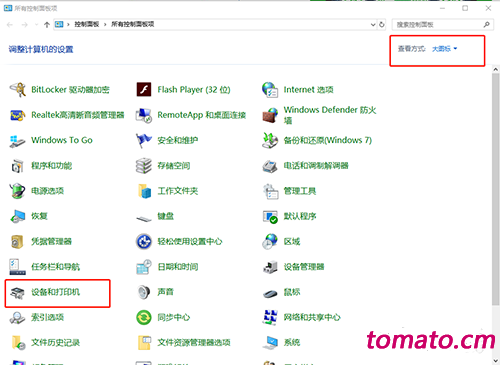
Task: Click the vertical scrollbar thumb
Action: point(496,189)
